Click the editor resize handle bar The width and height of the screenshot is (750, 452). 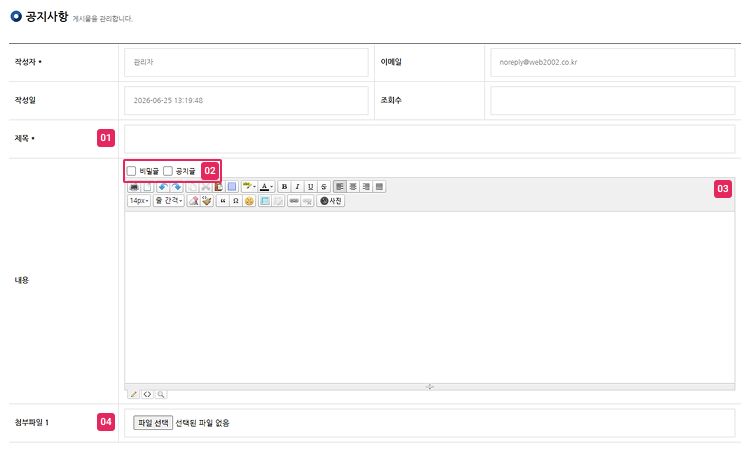430,386
